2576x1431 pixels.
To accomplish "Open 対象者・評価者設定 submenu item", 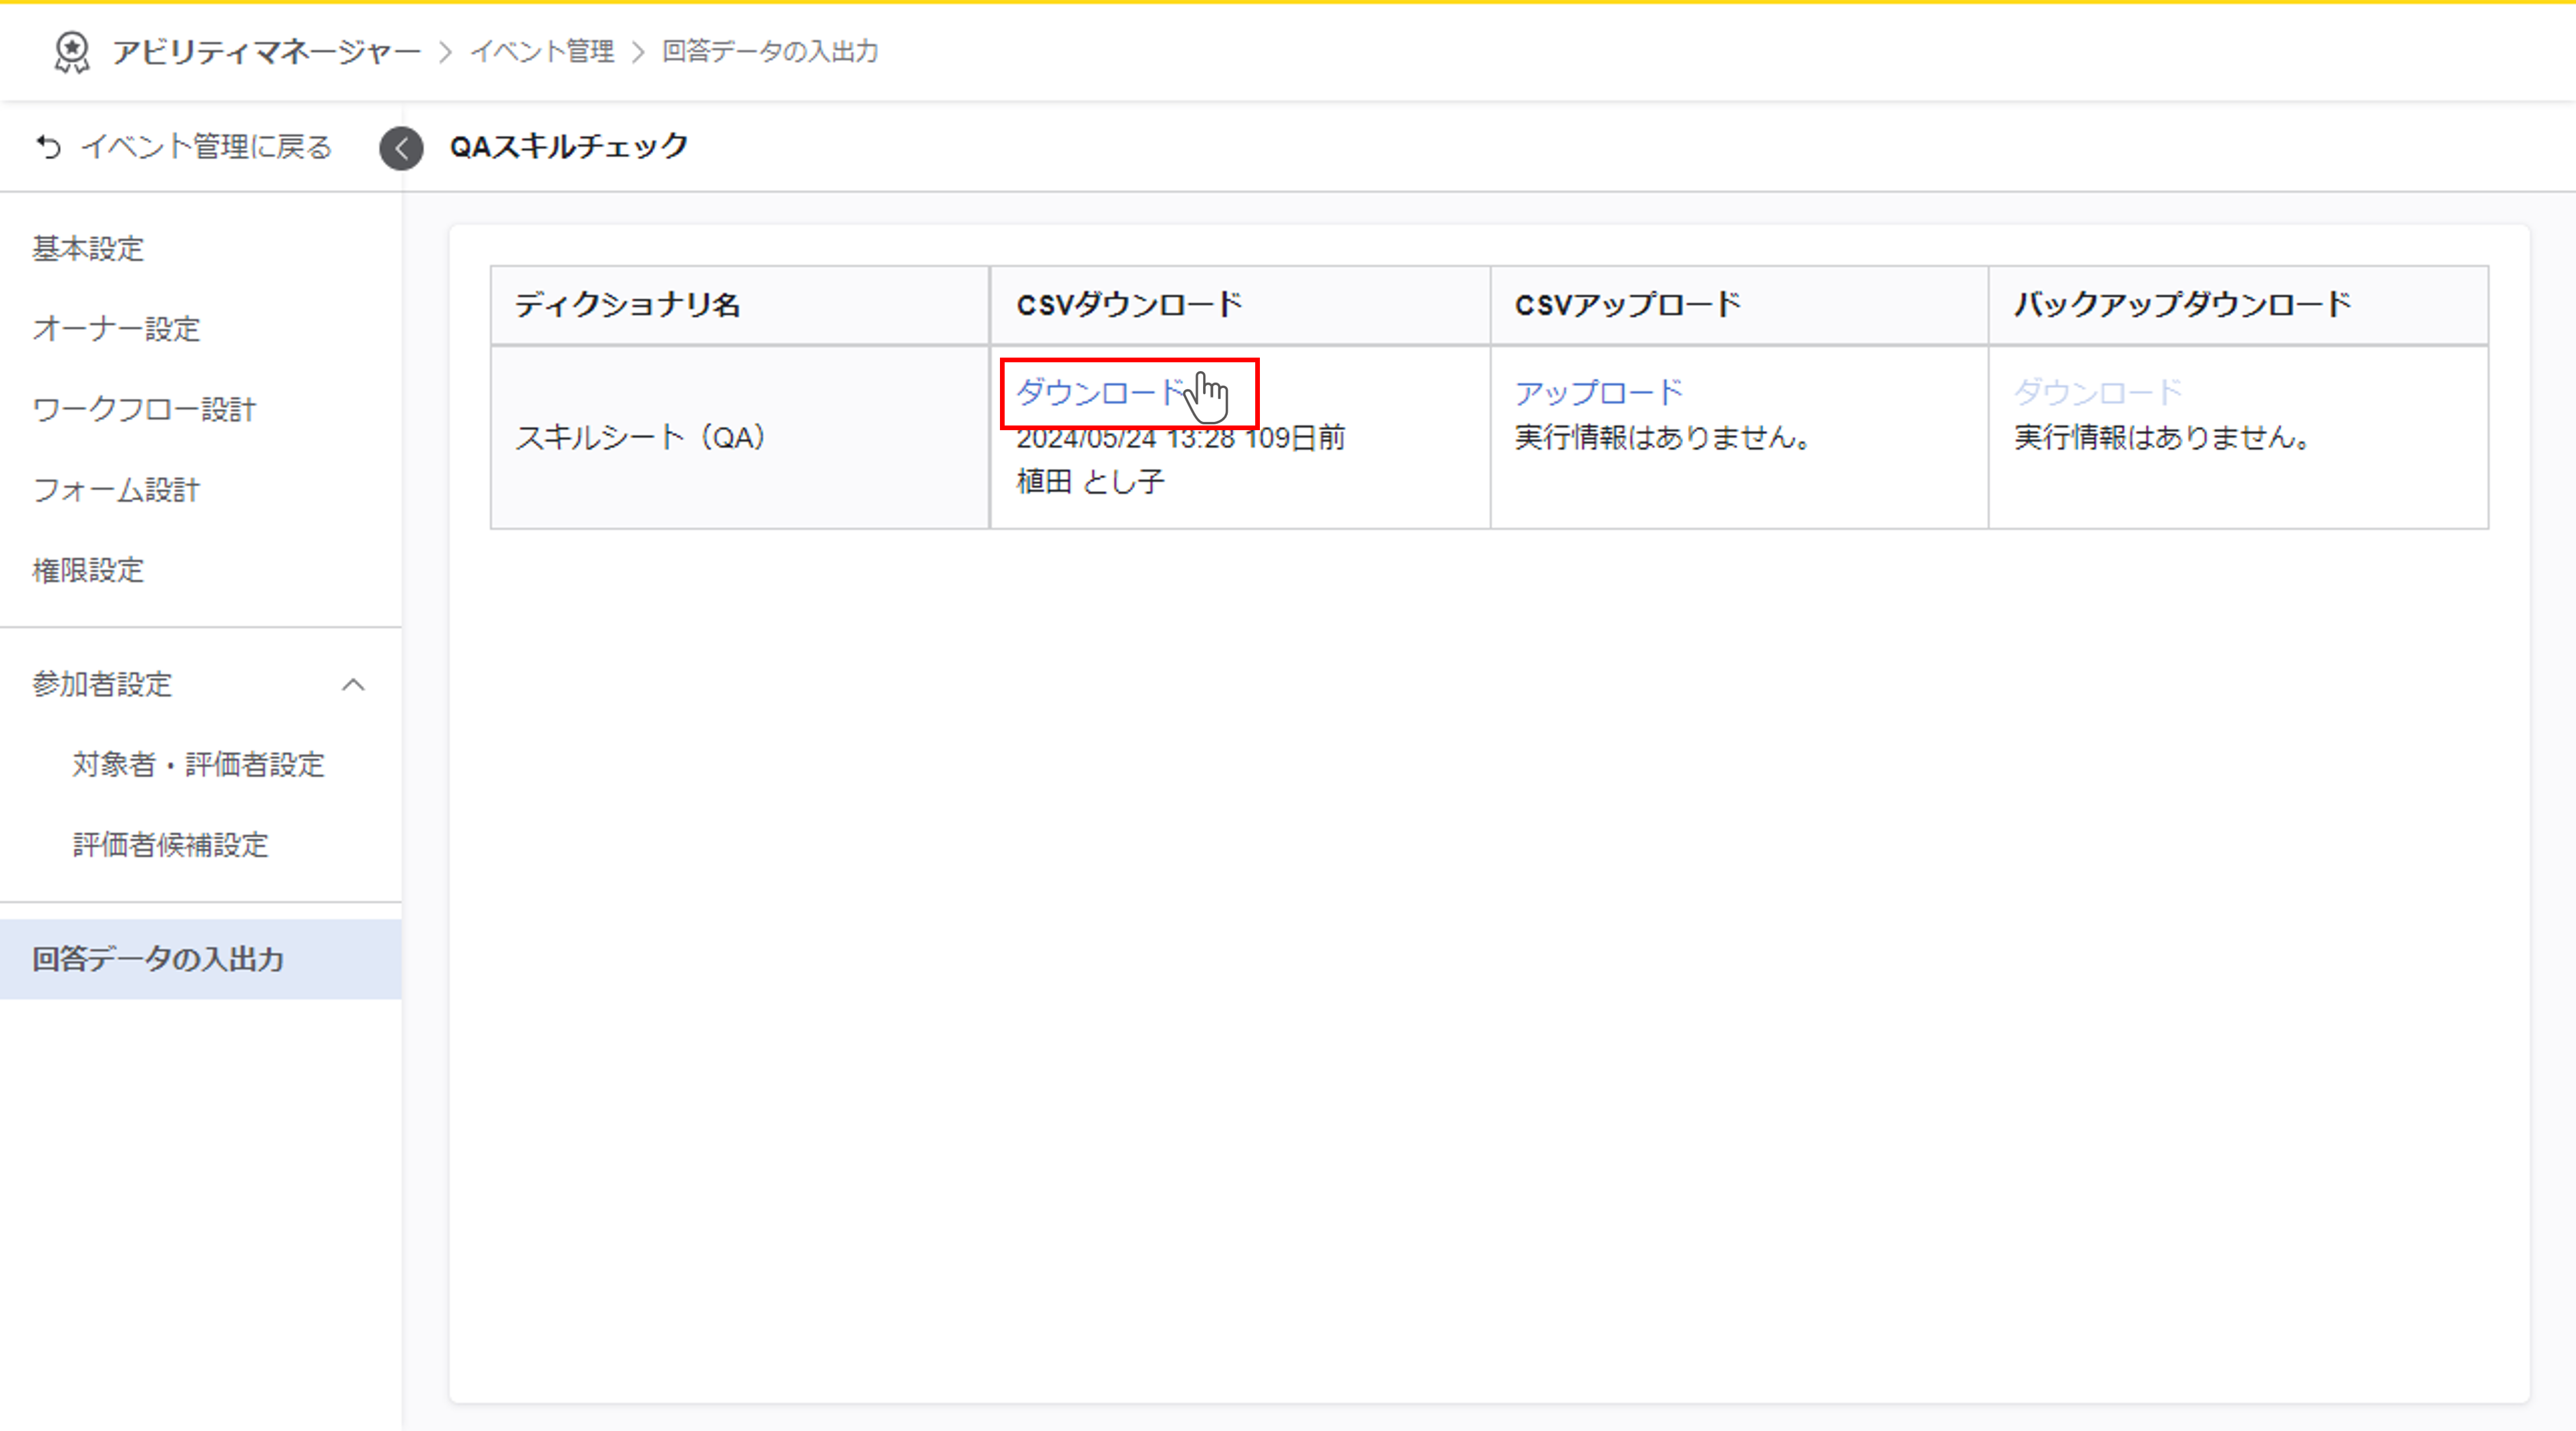I will [198, 765].
